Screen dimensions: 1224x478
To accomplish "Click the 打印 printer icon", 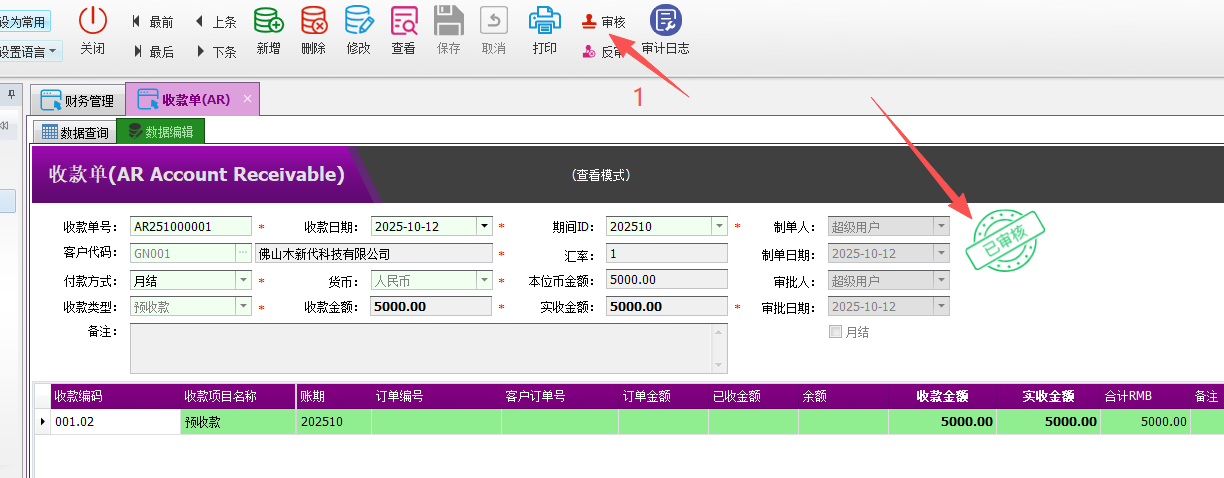I will [544, 20].
